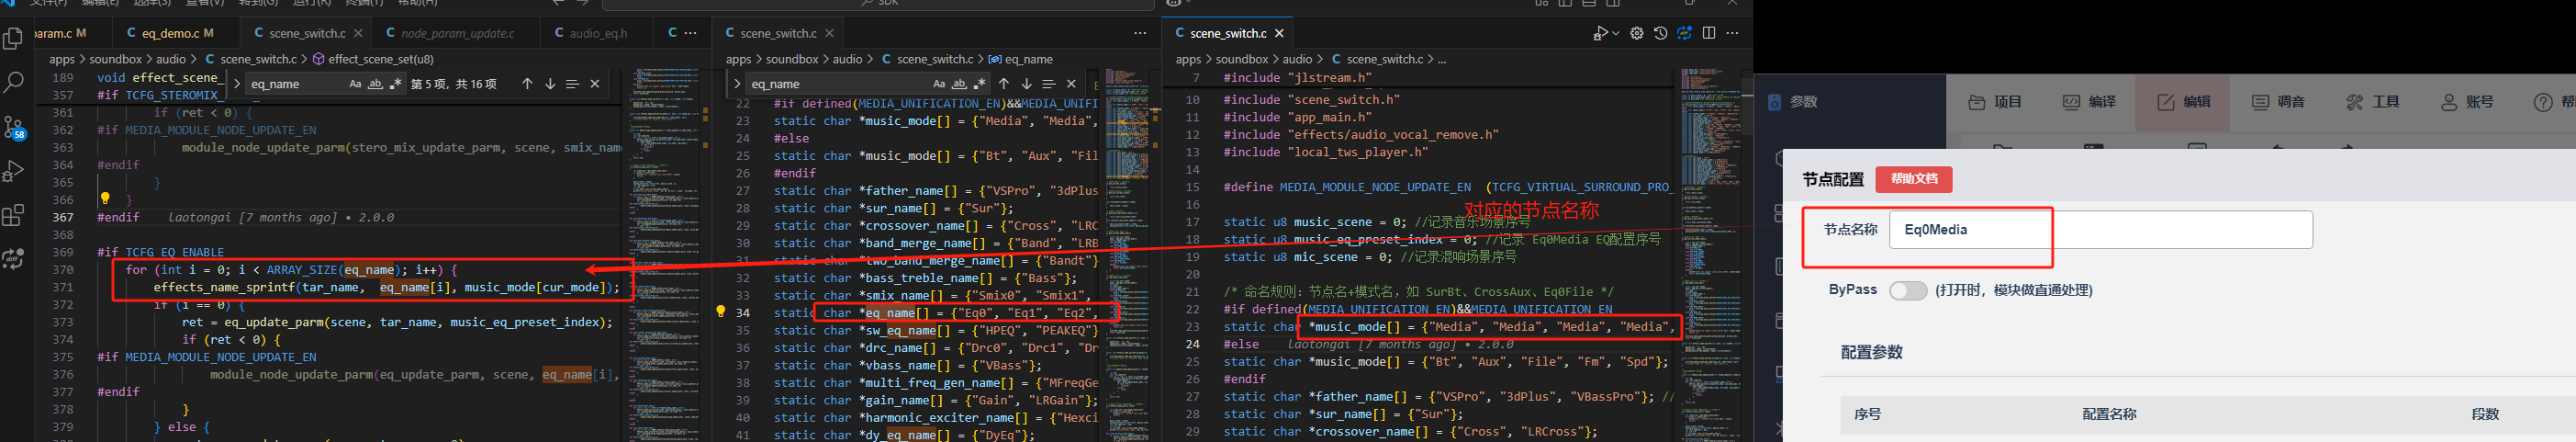Toggle Match Whole Word in middle find widget
This screenshot has height=442, width=2576.
pyautogui.click(x=959, y=84)
